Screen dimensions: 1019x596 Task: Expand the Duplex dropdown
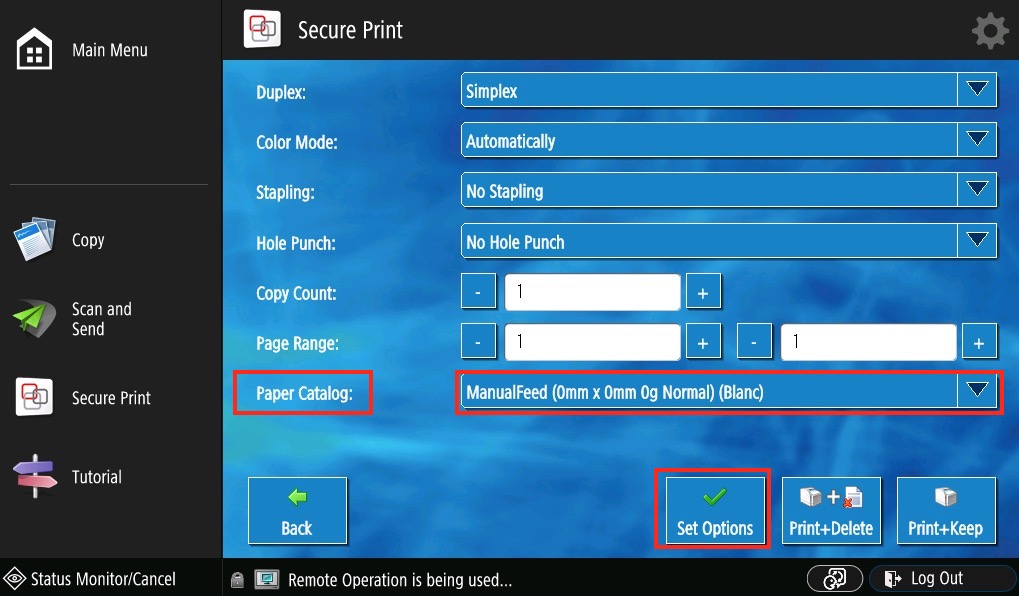coord(976,91)
